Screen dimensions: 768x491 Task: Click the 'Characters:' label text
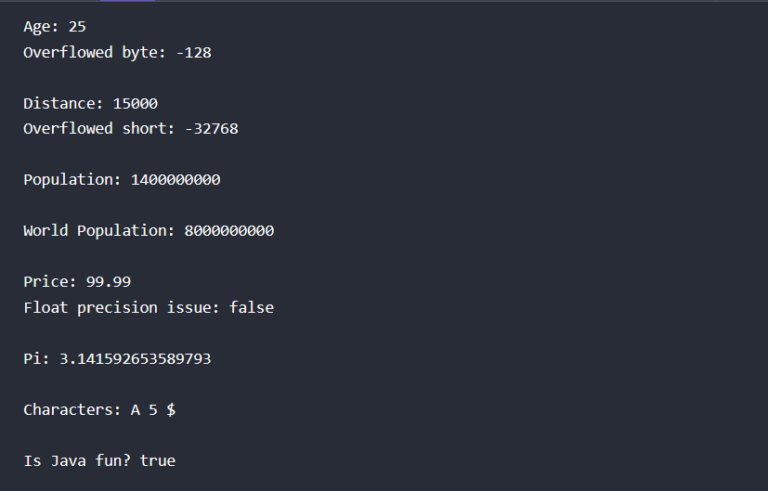click(x=68, y=410)
